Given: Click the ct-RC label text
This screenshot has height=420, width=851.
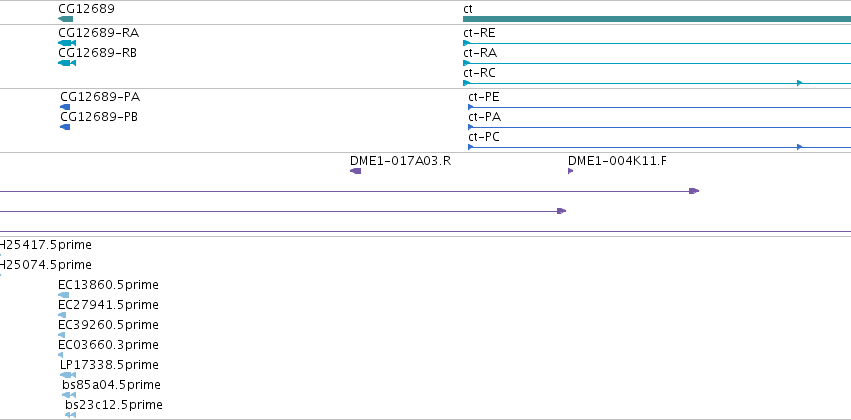Looking at the screenshot, I should point(479,73).
